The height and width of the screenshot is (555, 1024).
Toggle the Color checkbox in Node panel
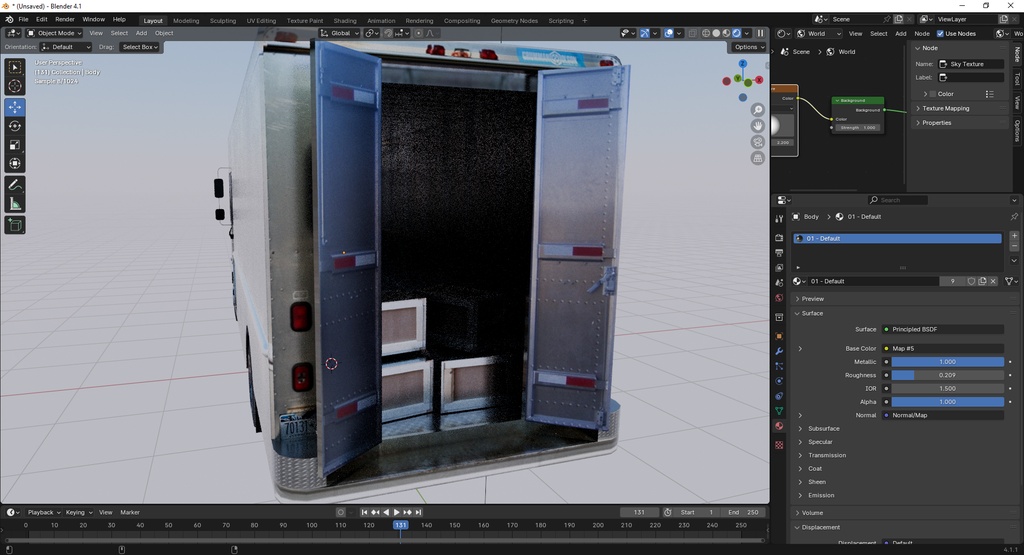932,94
